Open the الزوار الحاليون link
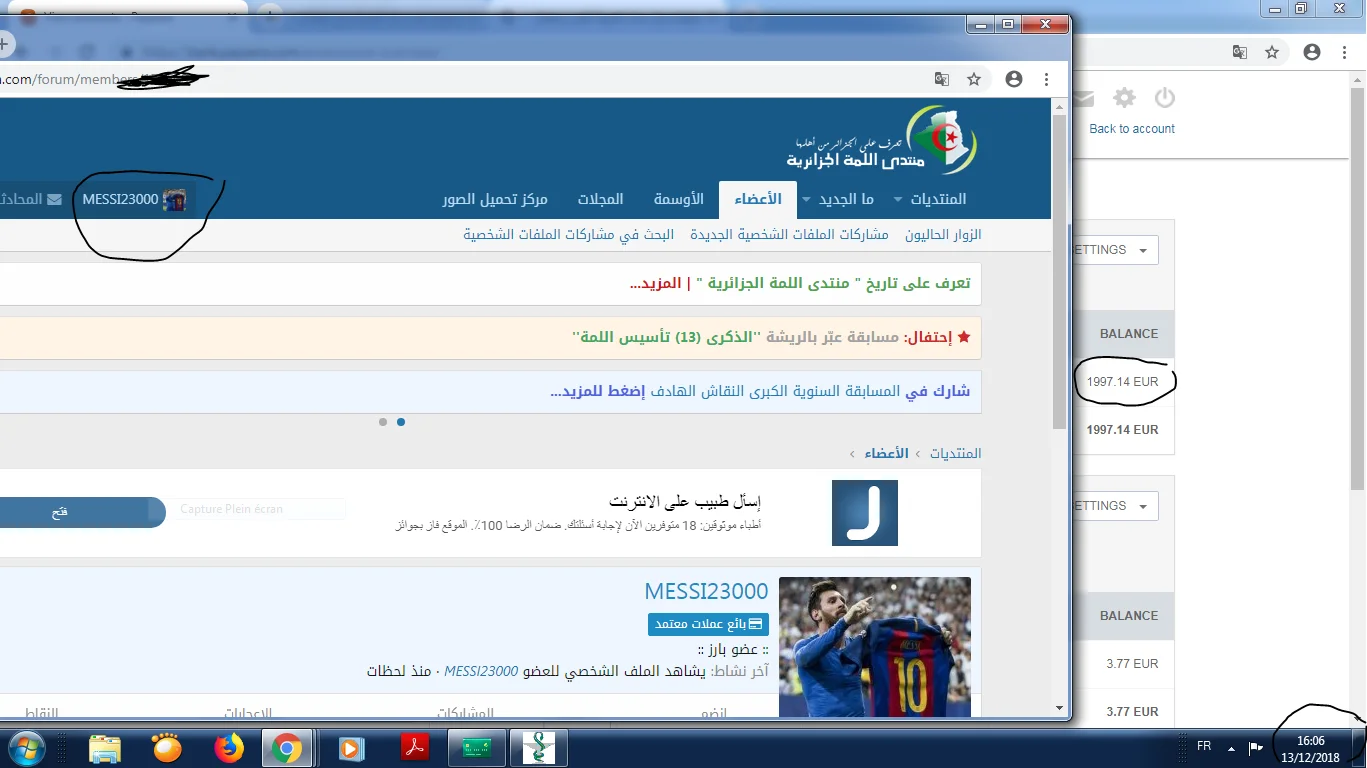The image size is (1367, 768). (943, 234)
